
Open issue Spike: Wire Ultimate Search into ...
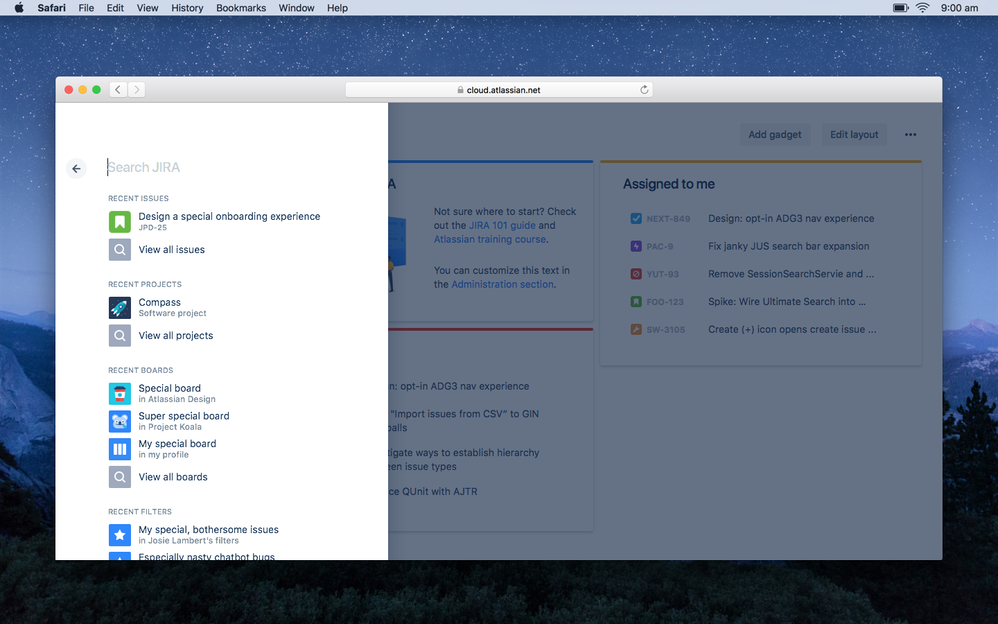tap(787, 302)
